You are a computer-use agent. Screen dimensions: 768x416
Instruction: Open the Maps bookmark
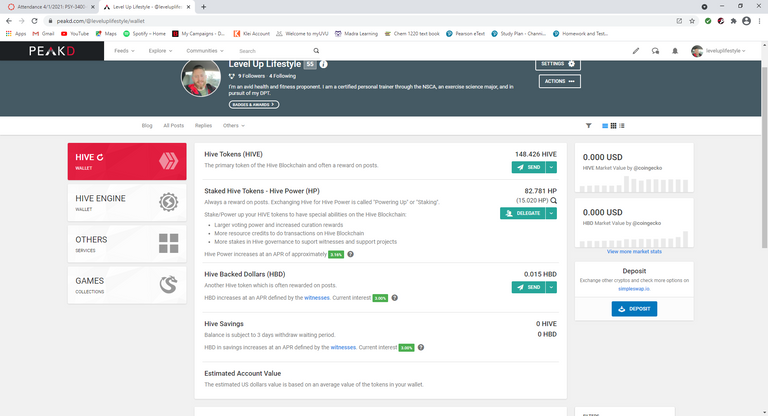(106, 34)
